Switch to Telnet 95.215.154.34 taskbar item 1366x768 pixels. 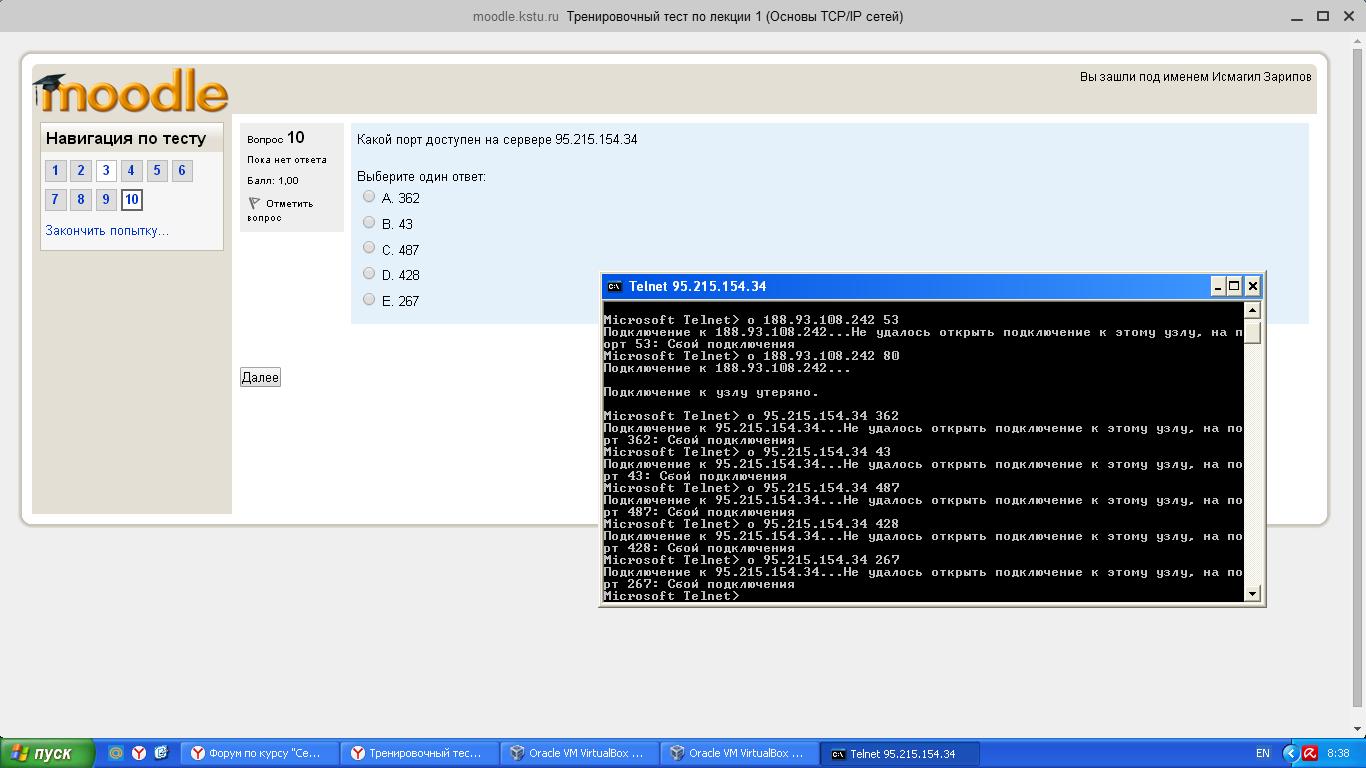(900, 754)
